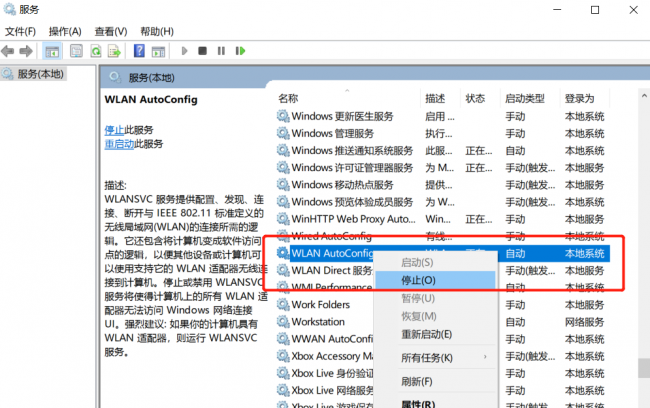
Task: Click gear icon of Xbox Live 网络服务
Action: click(x=283, y=390)
